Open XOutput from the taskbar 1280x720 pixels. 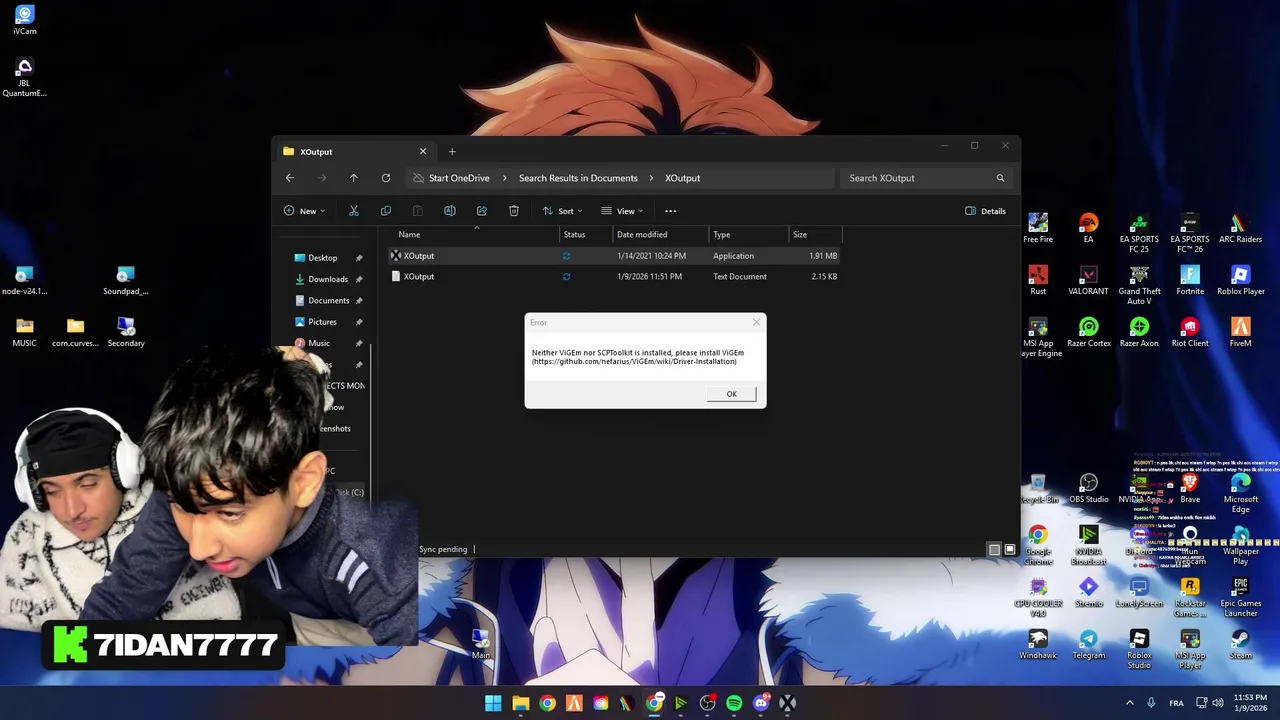tap(788, 703)
